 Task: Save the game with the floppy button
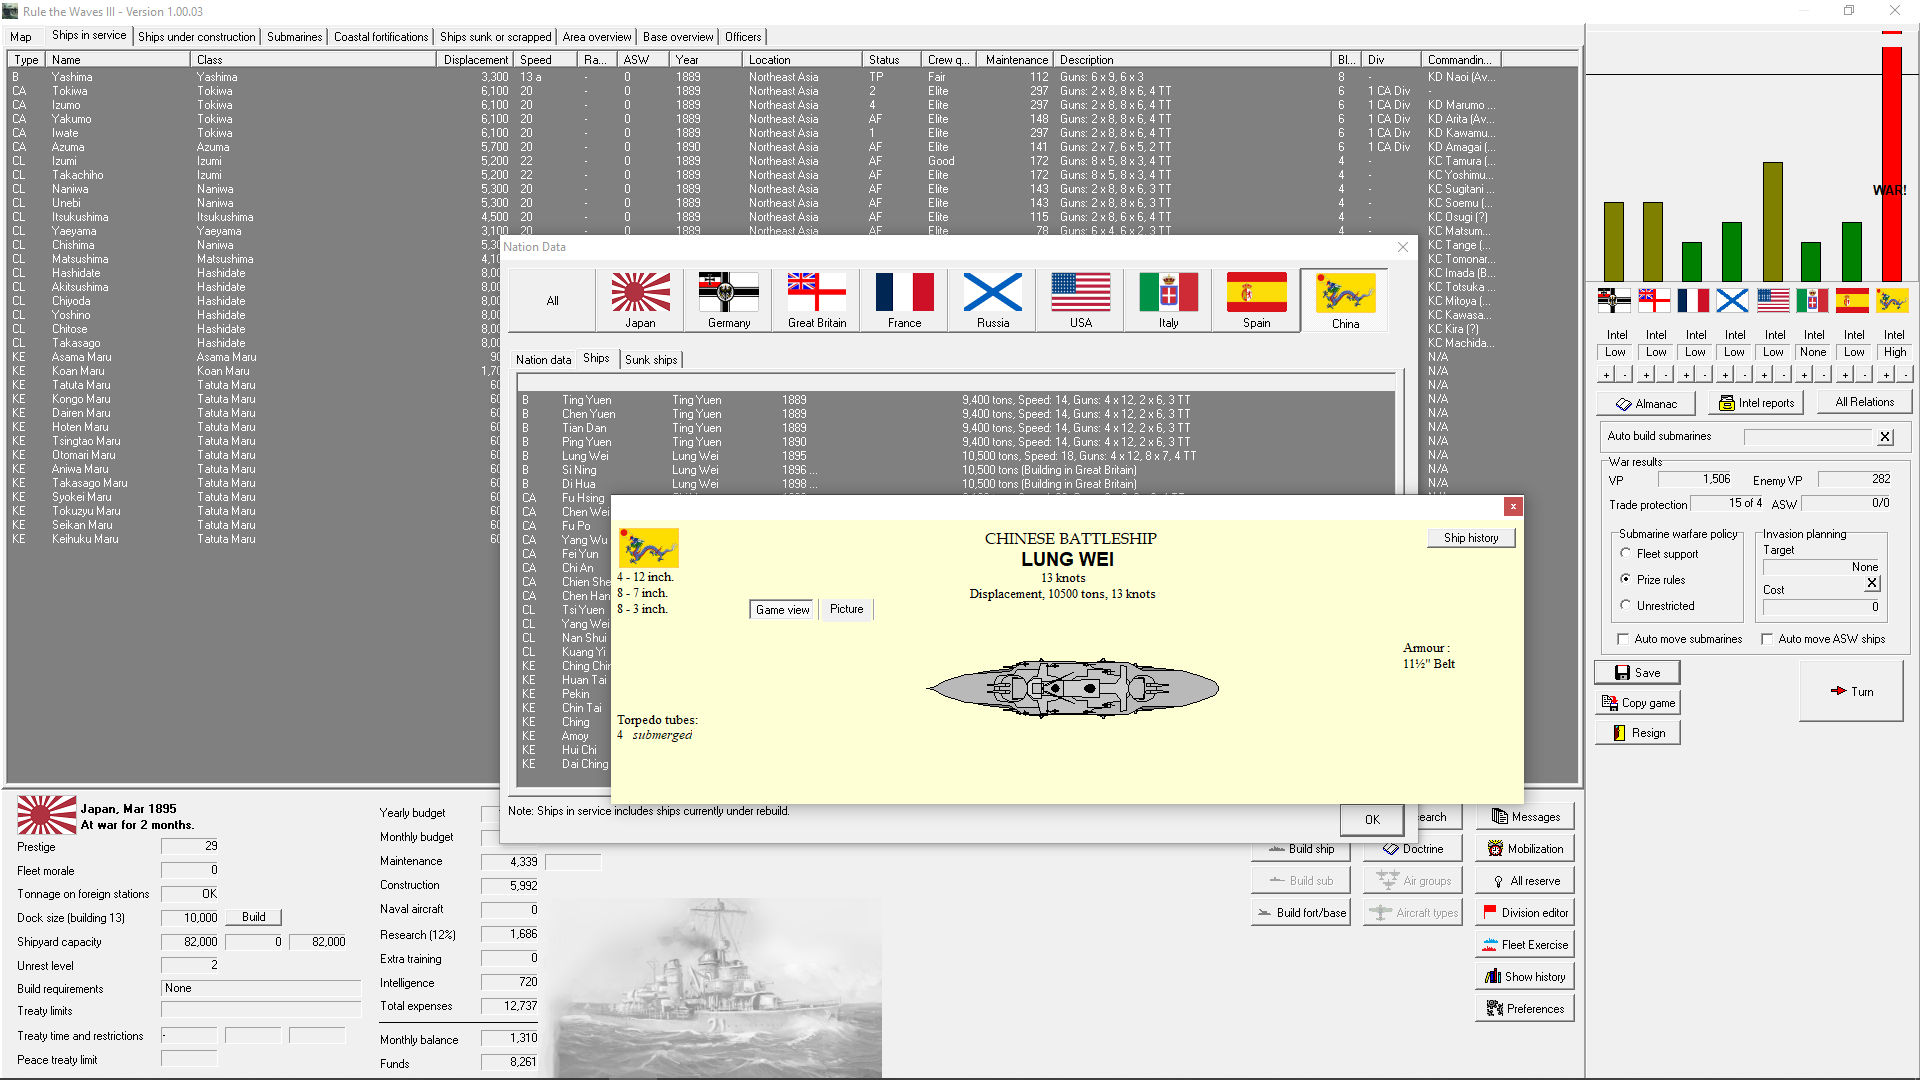(1637, 673)
